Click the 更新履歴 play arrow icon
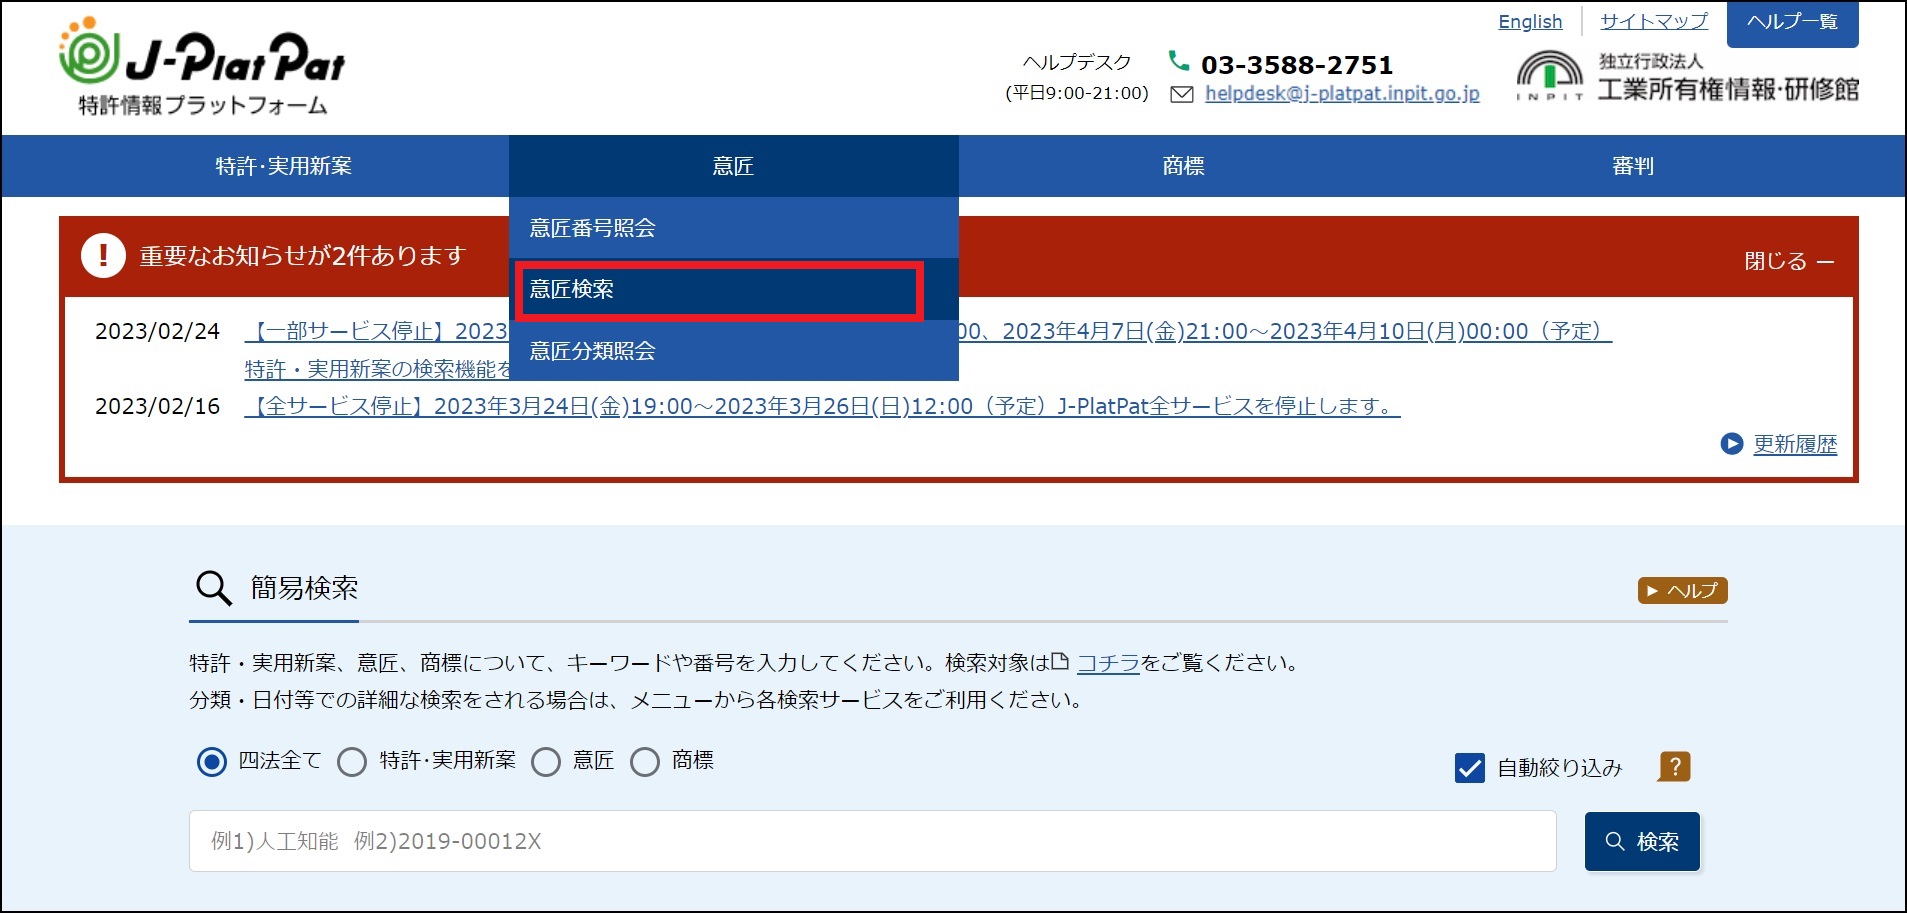The width and height of the screenshot is (1907, 913). pyautogui.click(x=1731, y=444)
